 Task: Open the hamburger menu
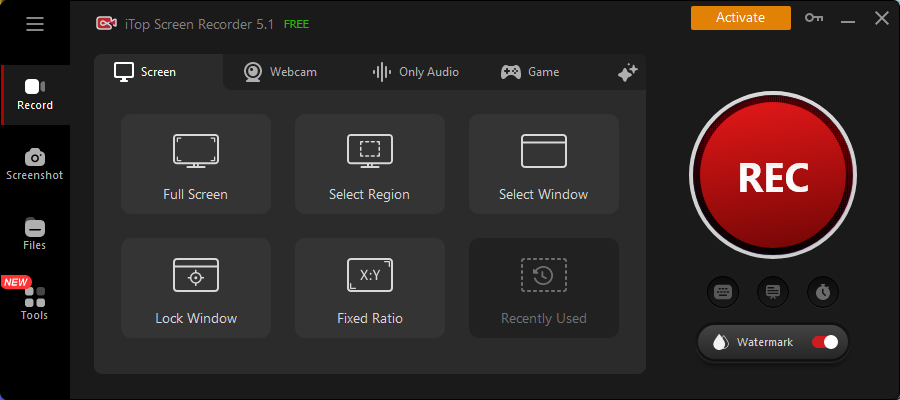pyautogui.click(x=35, y=24)
